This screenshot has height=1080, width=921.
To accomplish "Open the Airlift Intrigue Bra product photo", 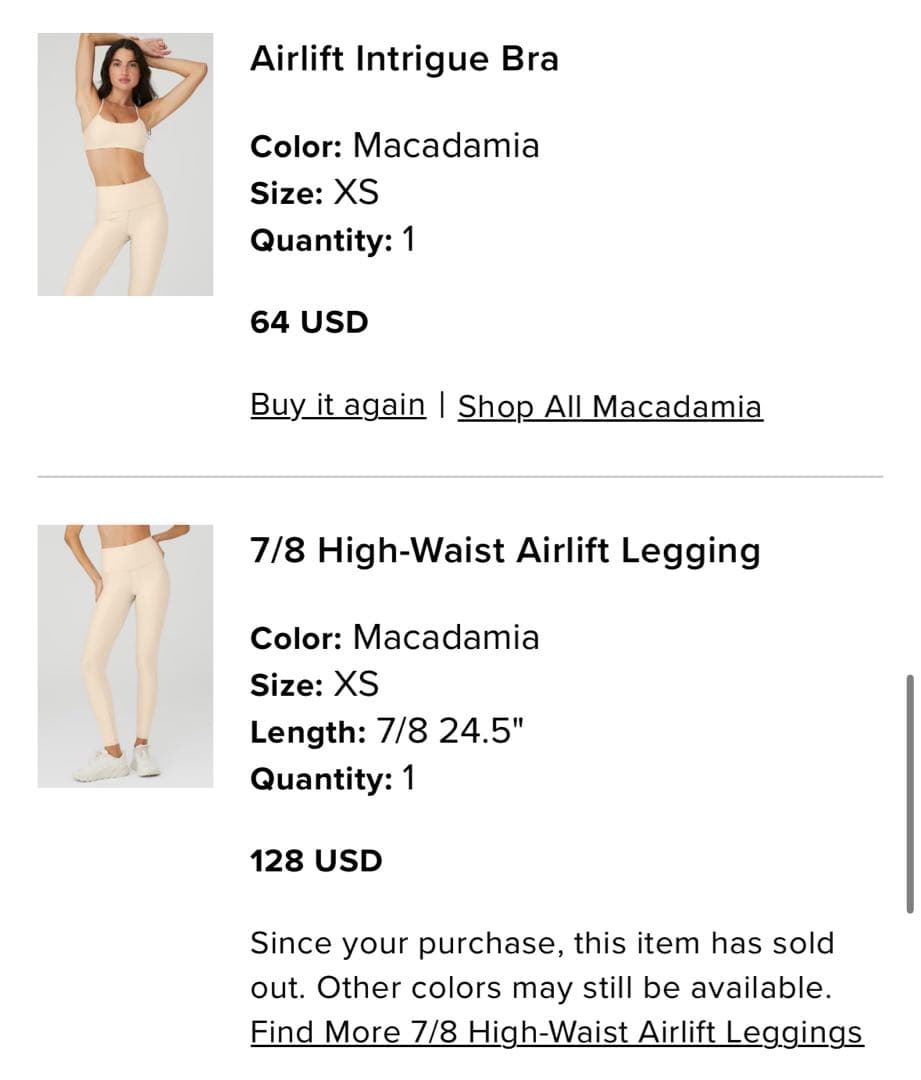I will (x=125, y=164).
